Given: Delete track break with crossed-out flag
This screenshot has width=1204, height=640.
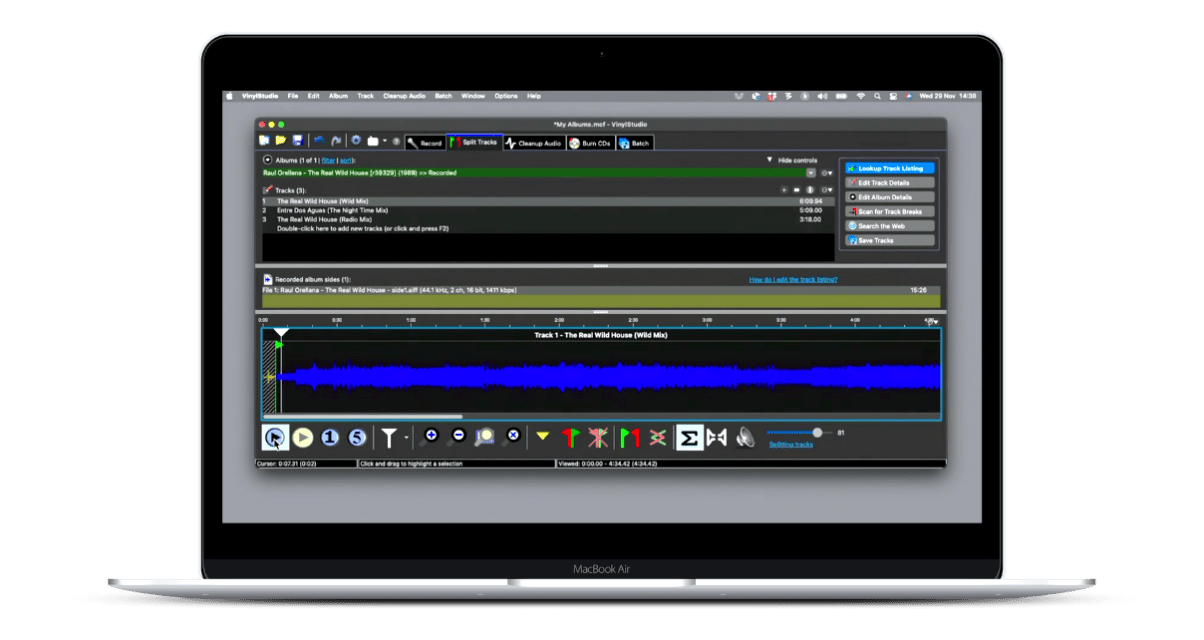Looking at the screenshot, I should pyautogui.click(x=598, y=437).
